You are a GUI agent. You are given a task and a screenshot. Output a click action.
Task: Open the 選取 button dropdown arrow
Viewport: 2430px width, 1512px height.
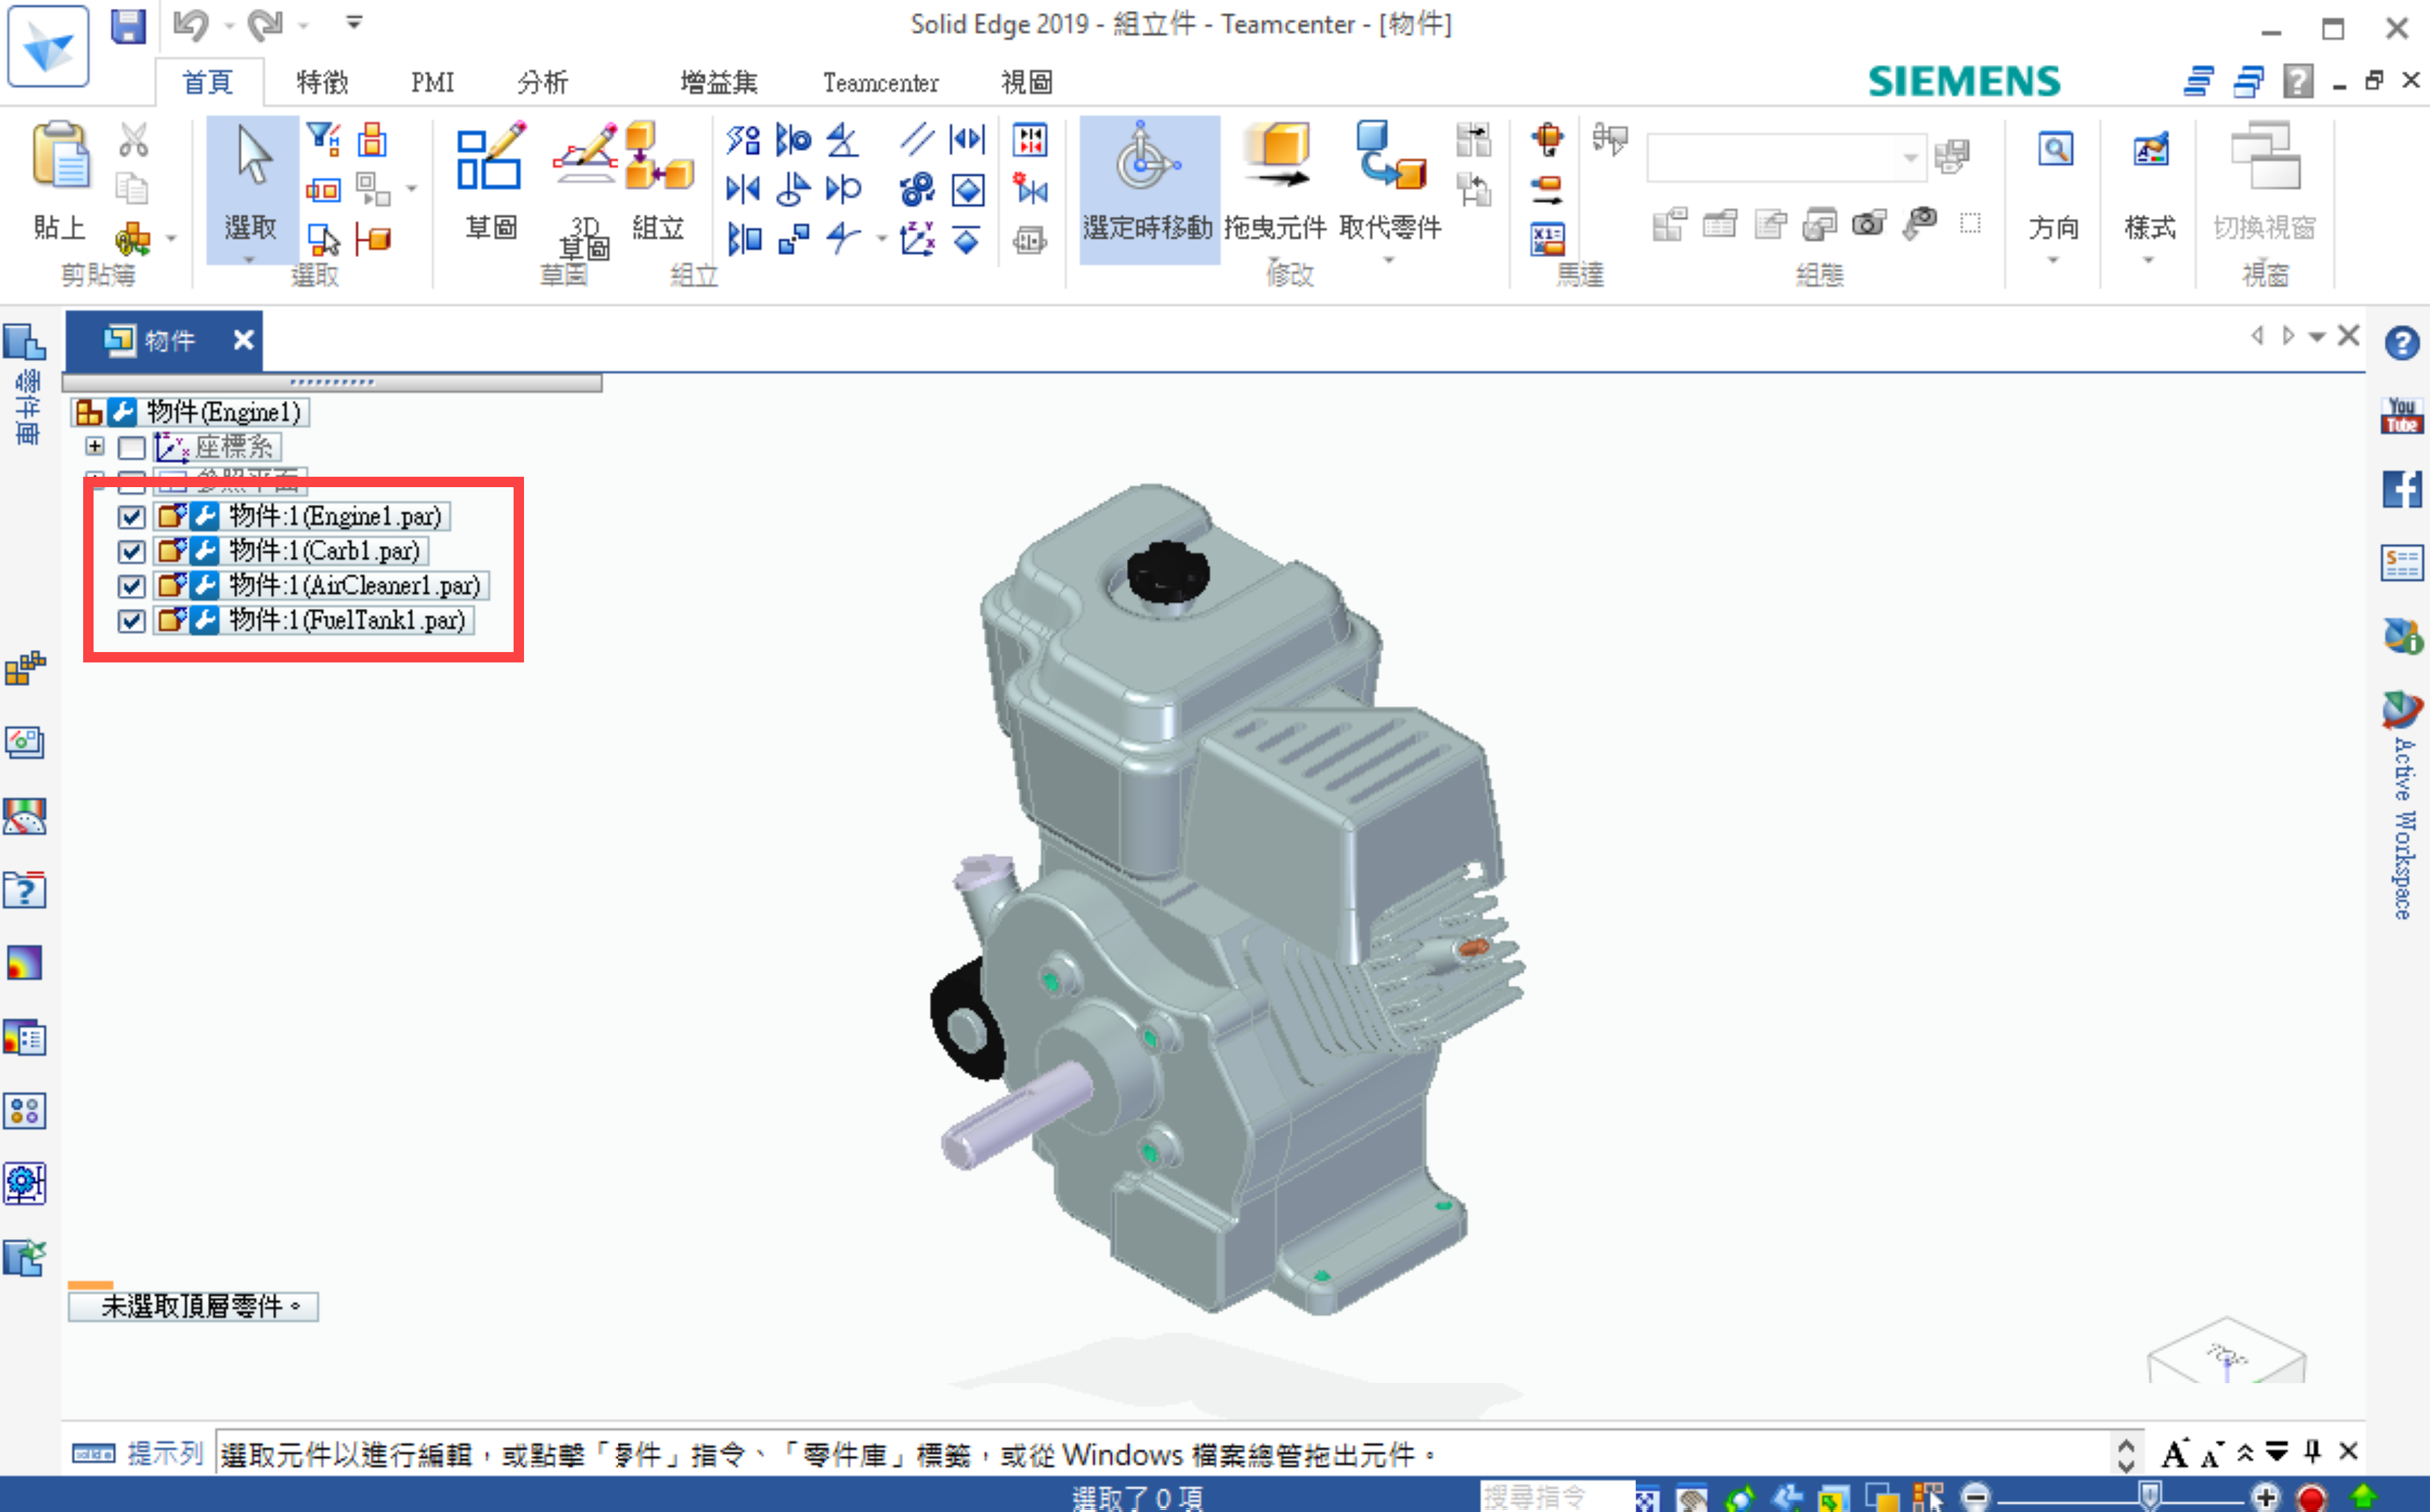click(250, 259)
